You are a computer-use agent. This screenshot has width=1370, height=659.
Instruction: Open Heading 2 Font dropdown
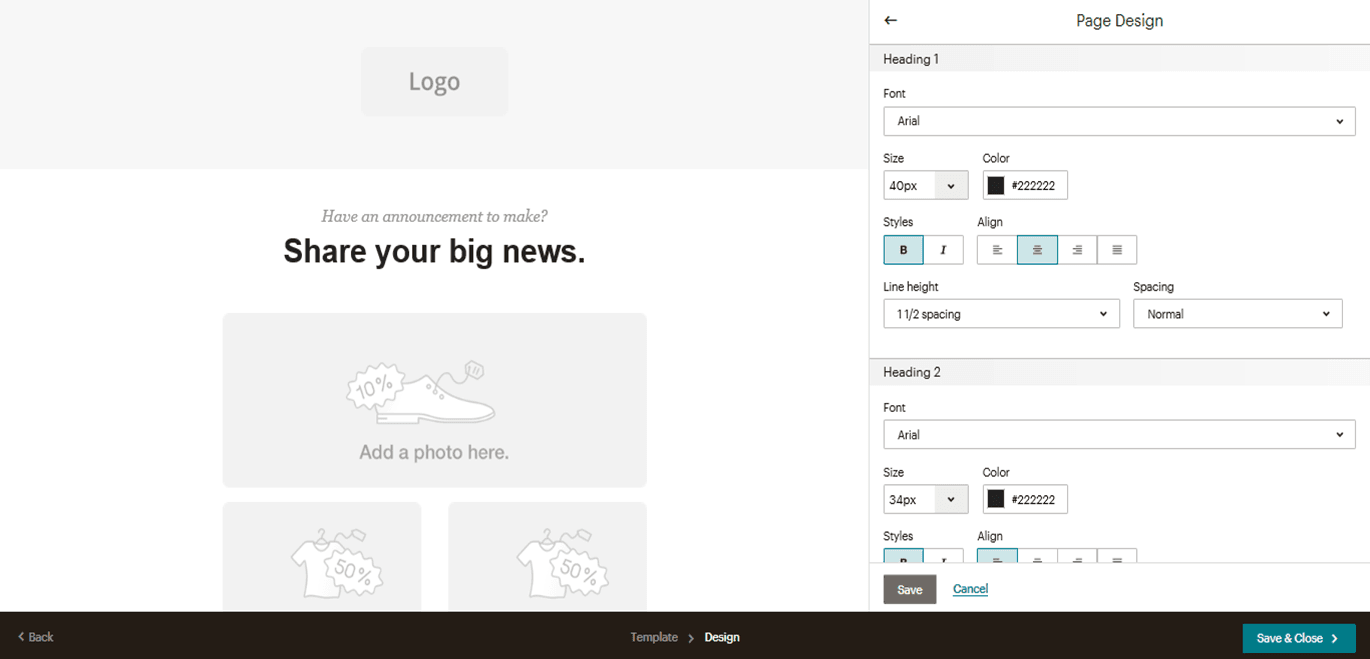pos(1119,435)
